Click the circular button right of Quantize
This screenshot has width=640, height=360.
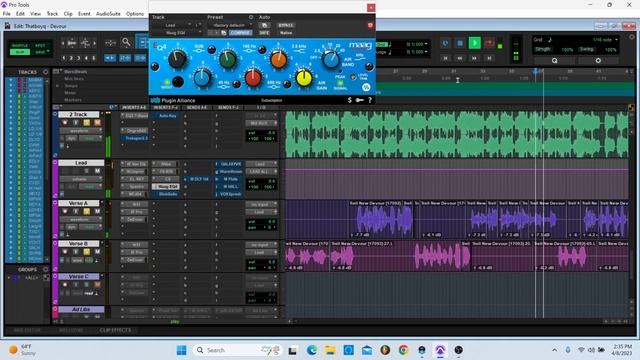(x=598, y=60)
